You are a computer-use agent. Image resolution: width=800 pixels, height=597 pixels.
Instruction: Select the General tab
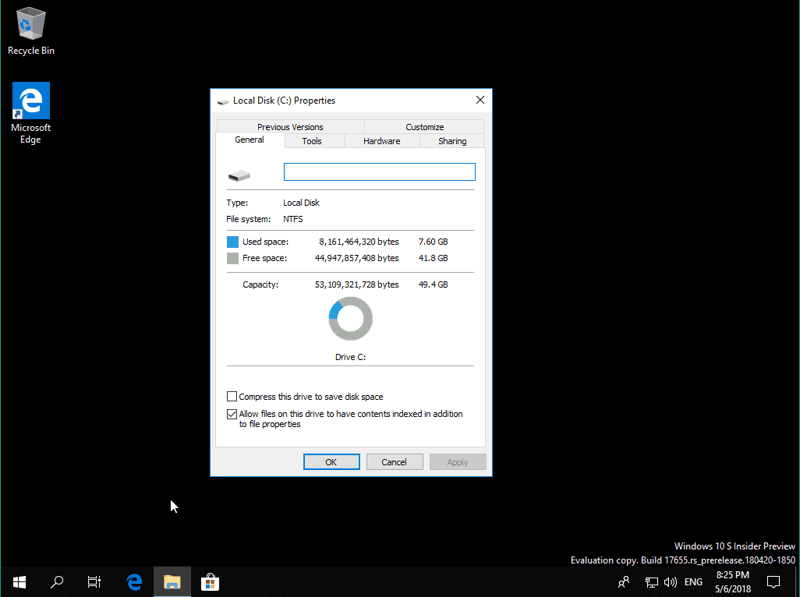click(x=249, y=140)
